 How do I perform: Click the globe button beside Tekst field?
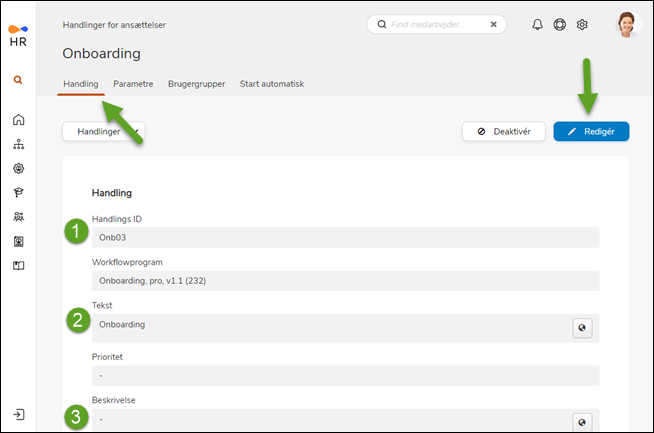point(583,327)
